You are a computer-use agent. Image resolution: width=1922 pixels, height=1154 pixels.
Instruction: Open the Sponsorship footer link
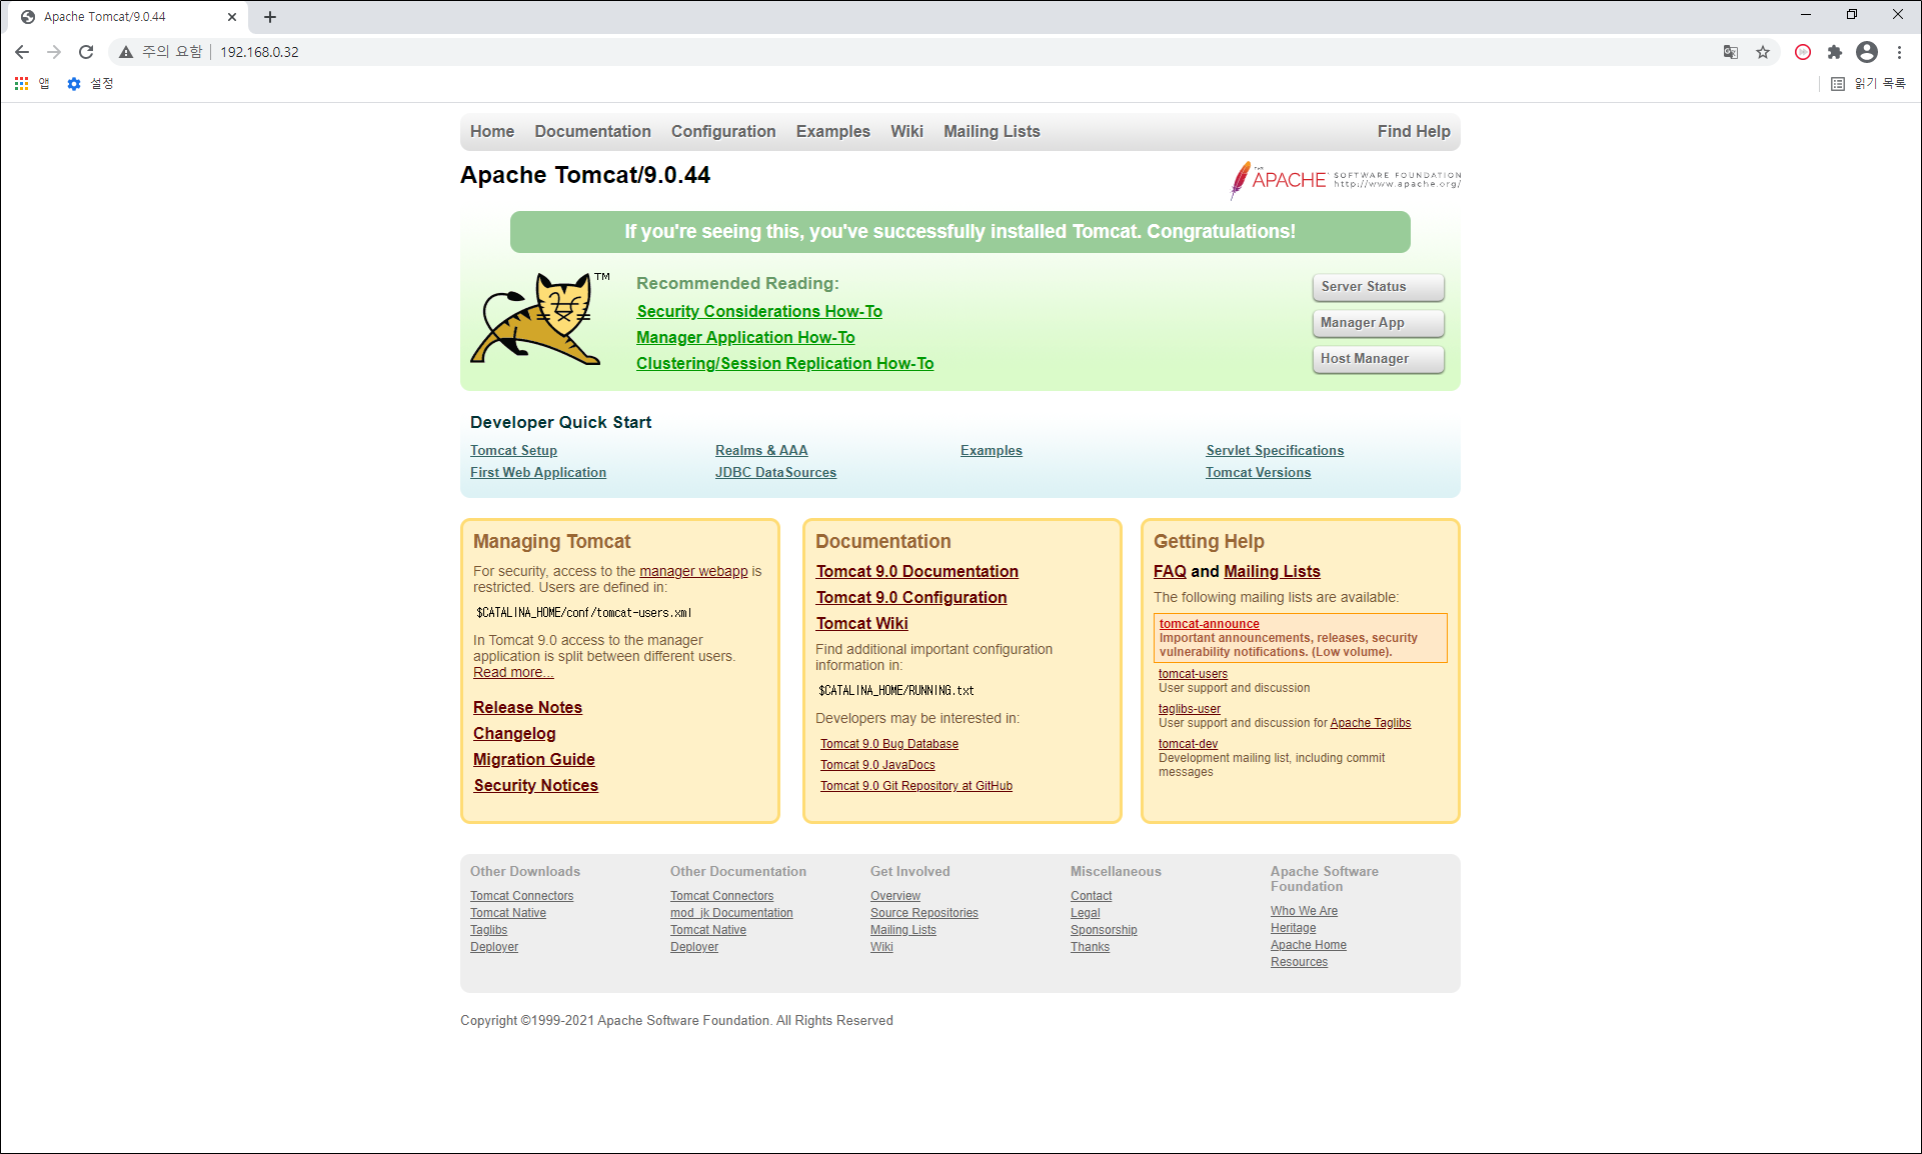[x=1103, y=930]
